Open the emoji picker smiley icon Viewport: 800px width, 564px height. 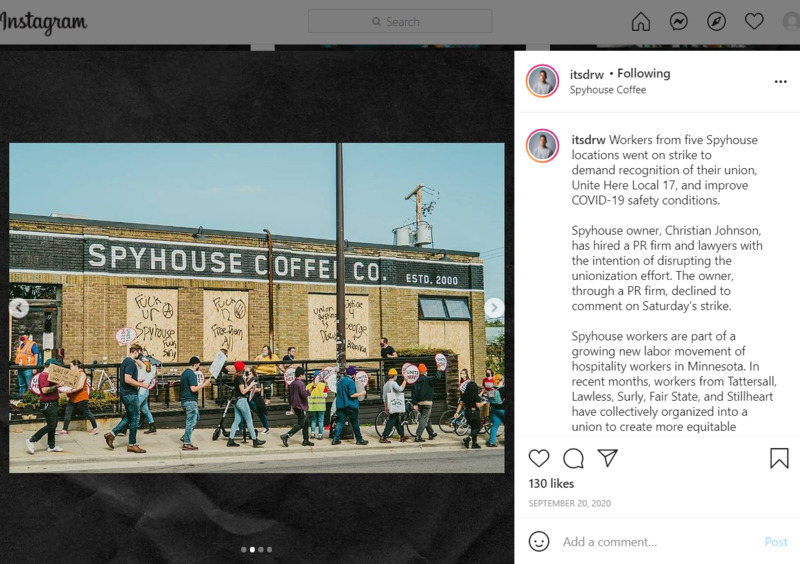pos(539,542)
